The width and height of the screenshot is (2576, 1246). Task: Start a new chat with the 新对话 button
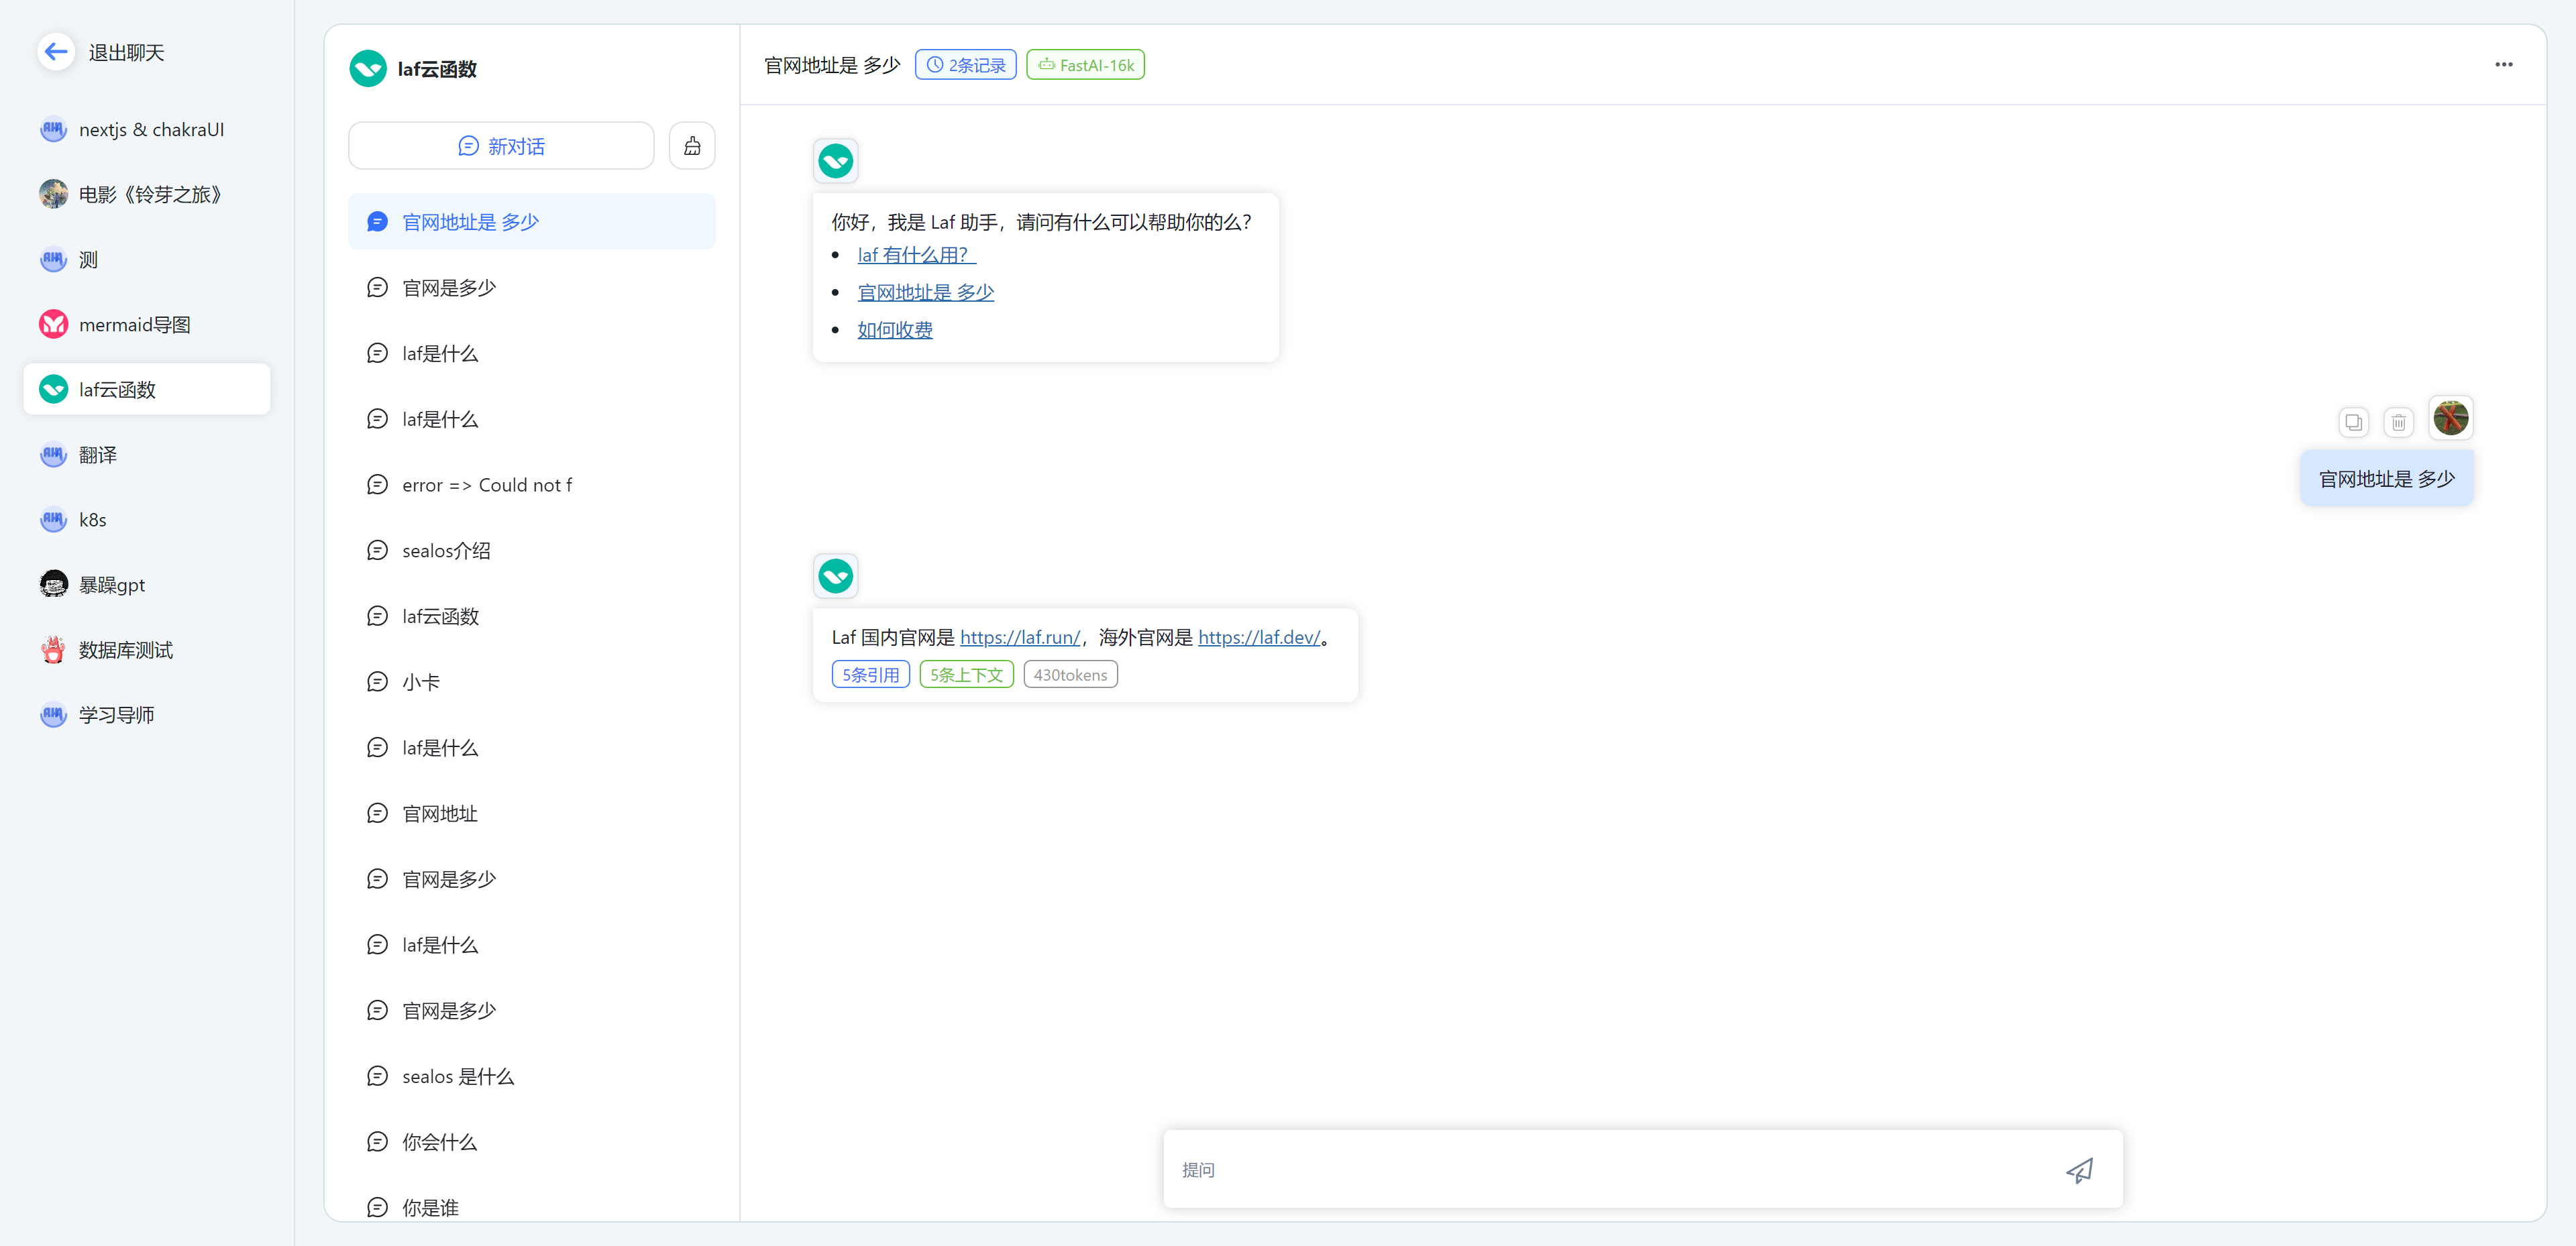500,145
